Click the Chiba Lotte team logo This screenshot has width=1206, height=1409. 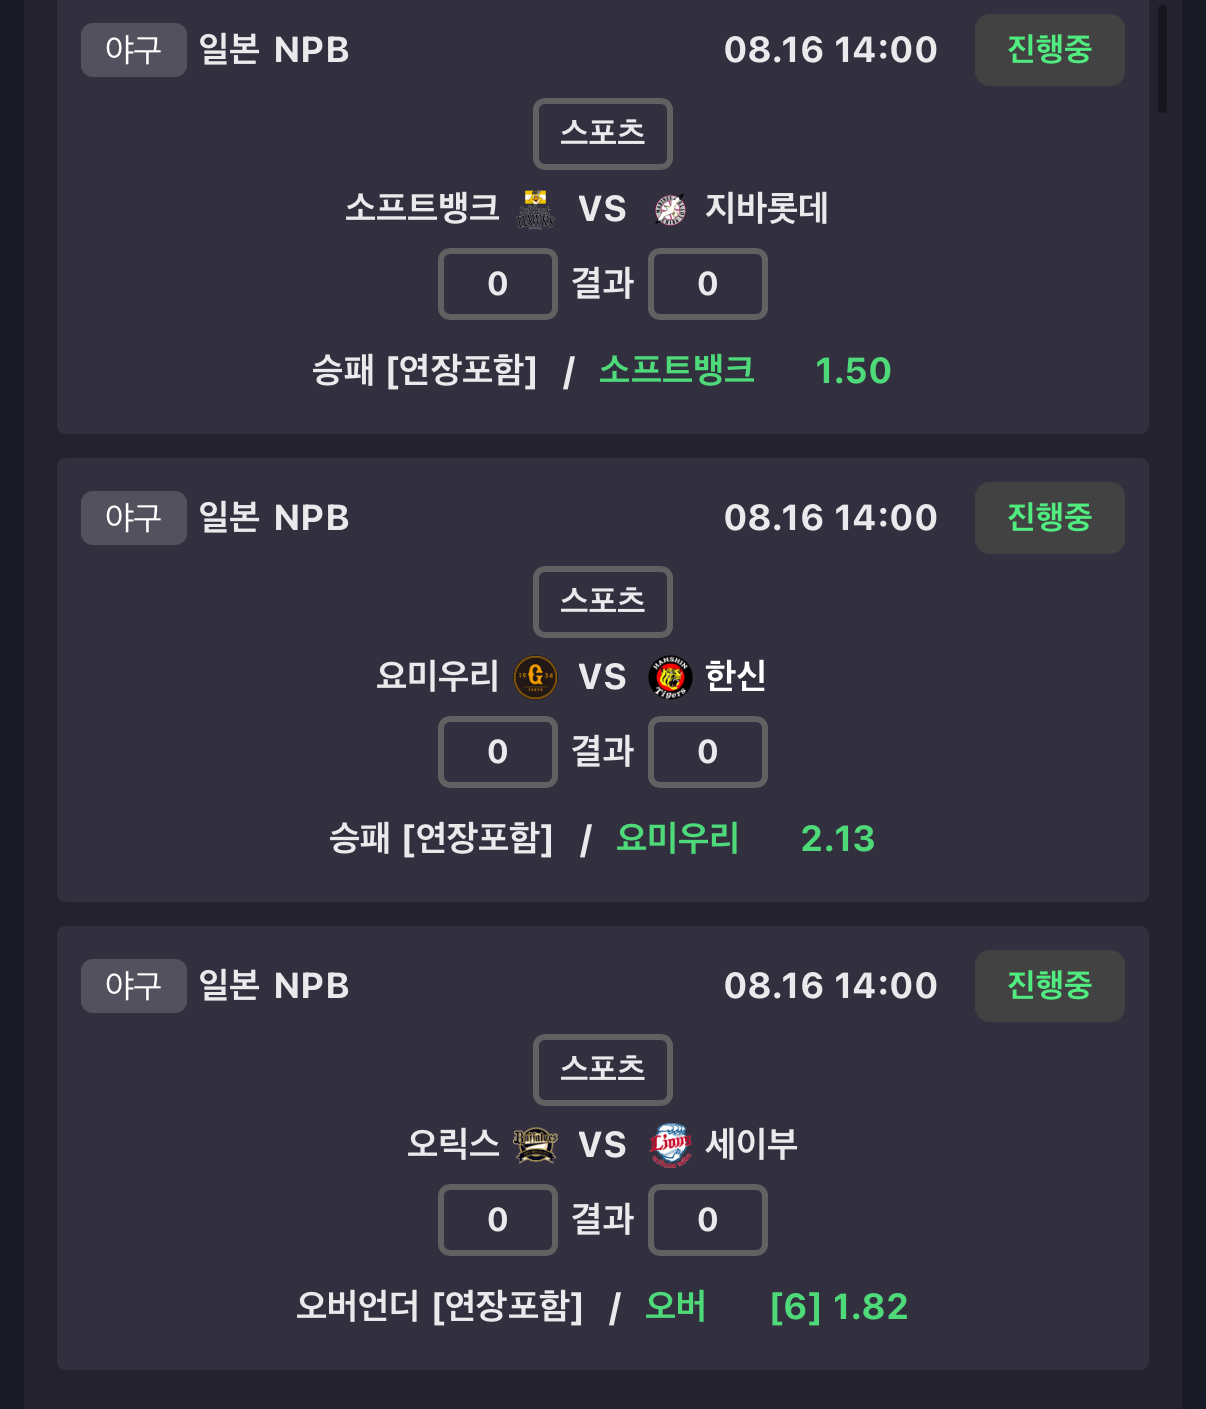pos(670,210)
